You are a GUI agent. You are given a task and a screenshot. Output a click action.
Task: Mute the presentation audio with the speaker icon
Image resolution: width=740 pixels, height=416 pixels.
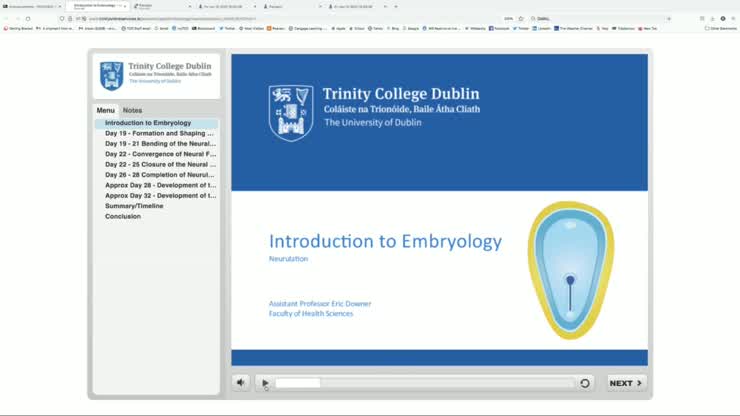click(241, 383)
